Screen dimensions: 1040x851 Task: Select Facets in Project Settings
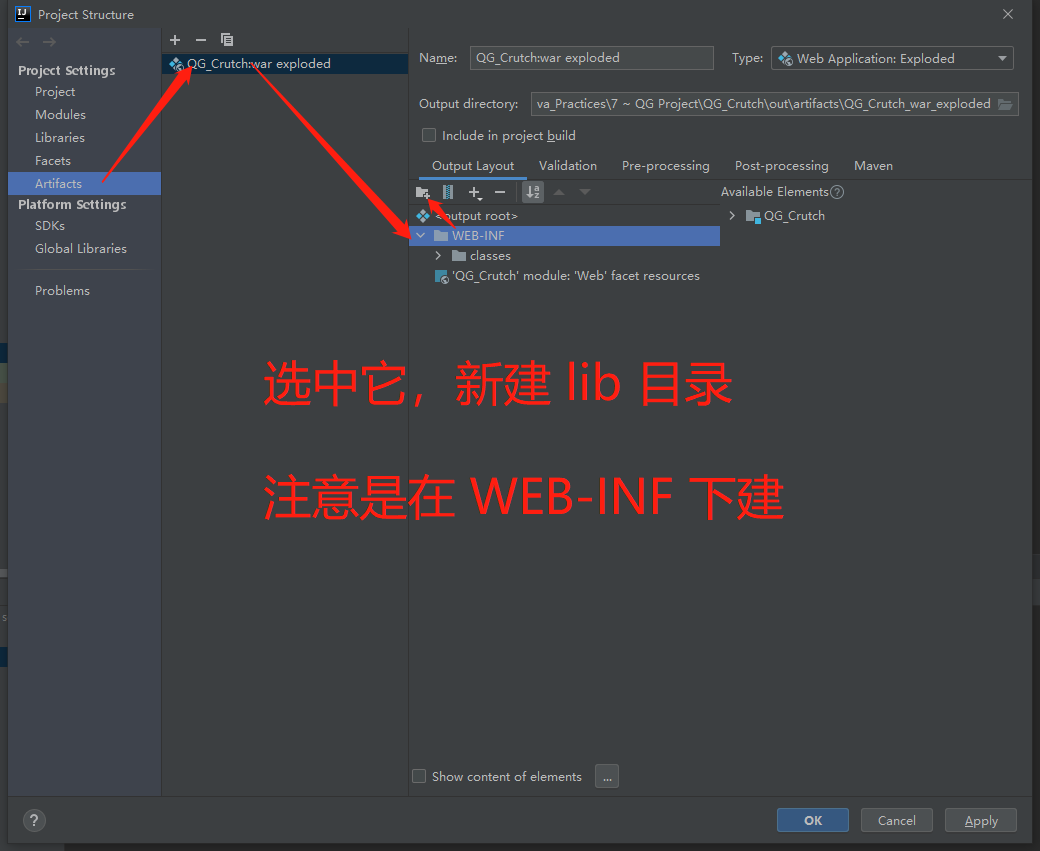click(x=53, y=161)
